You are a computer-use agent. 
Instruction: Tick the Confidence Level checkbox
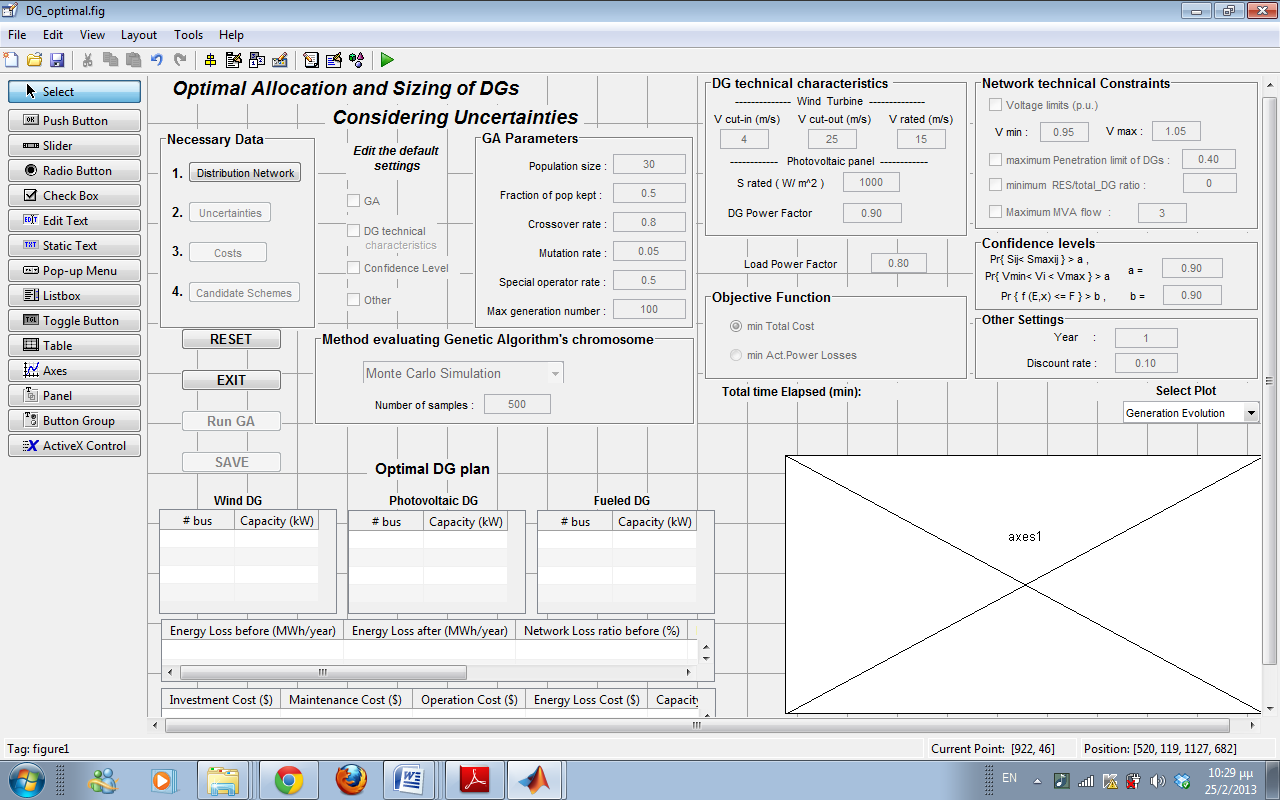(x=353, y=268)
